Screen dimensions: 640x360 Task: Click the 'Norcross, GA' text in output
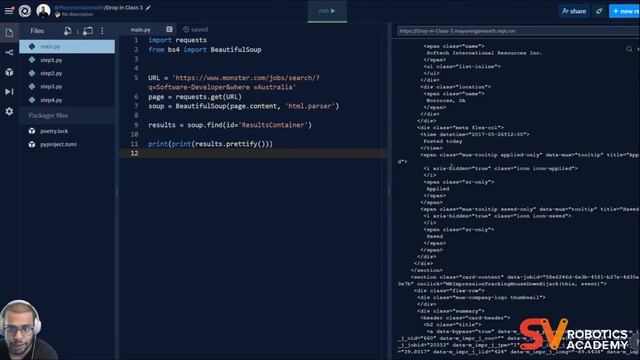coord(446,100)
